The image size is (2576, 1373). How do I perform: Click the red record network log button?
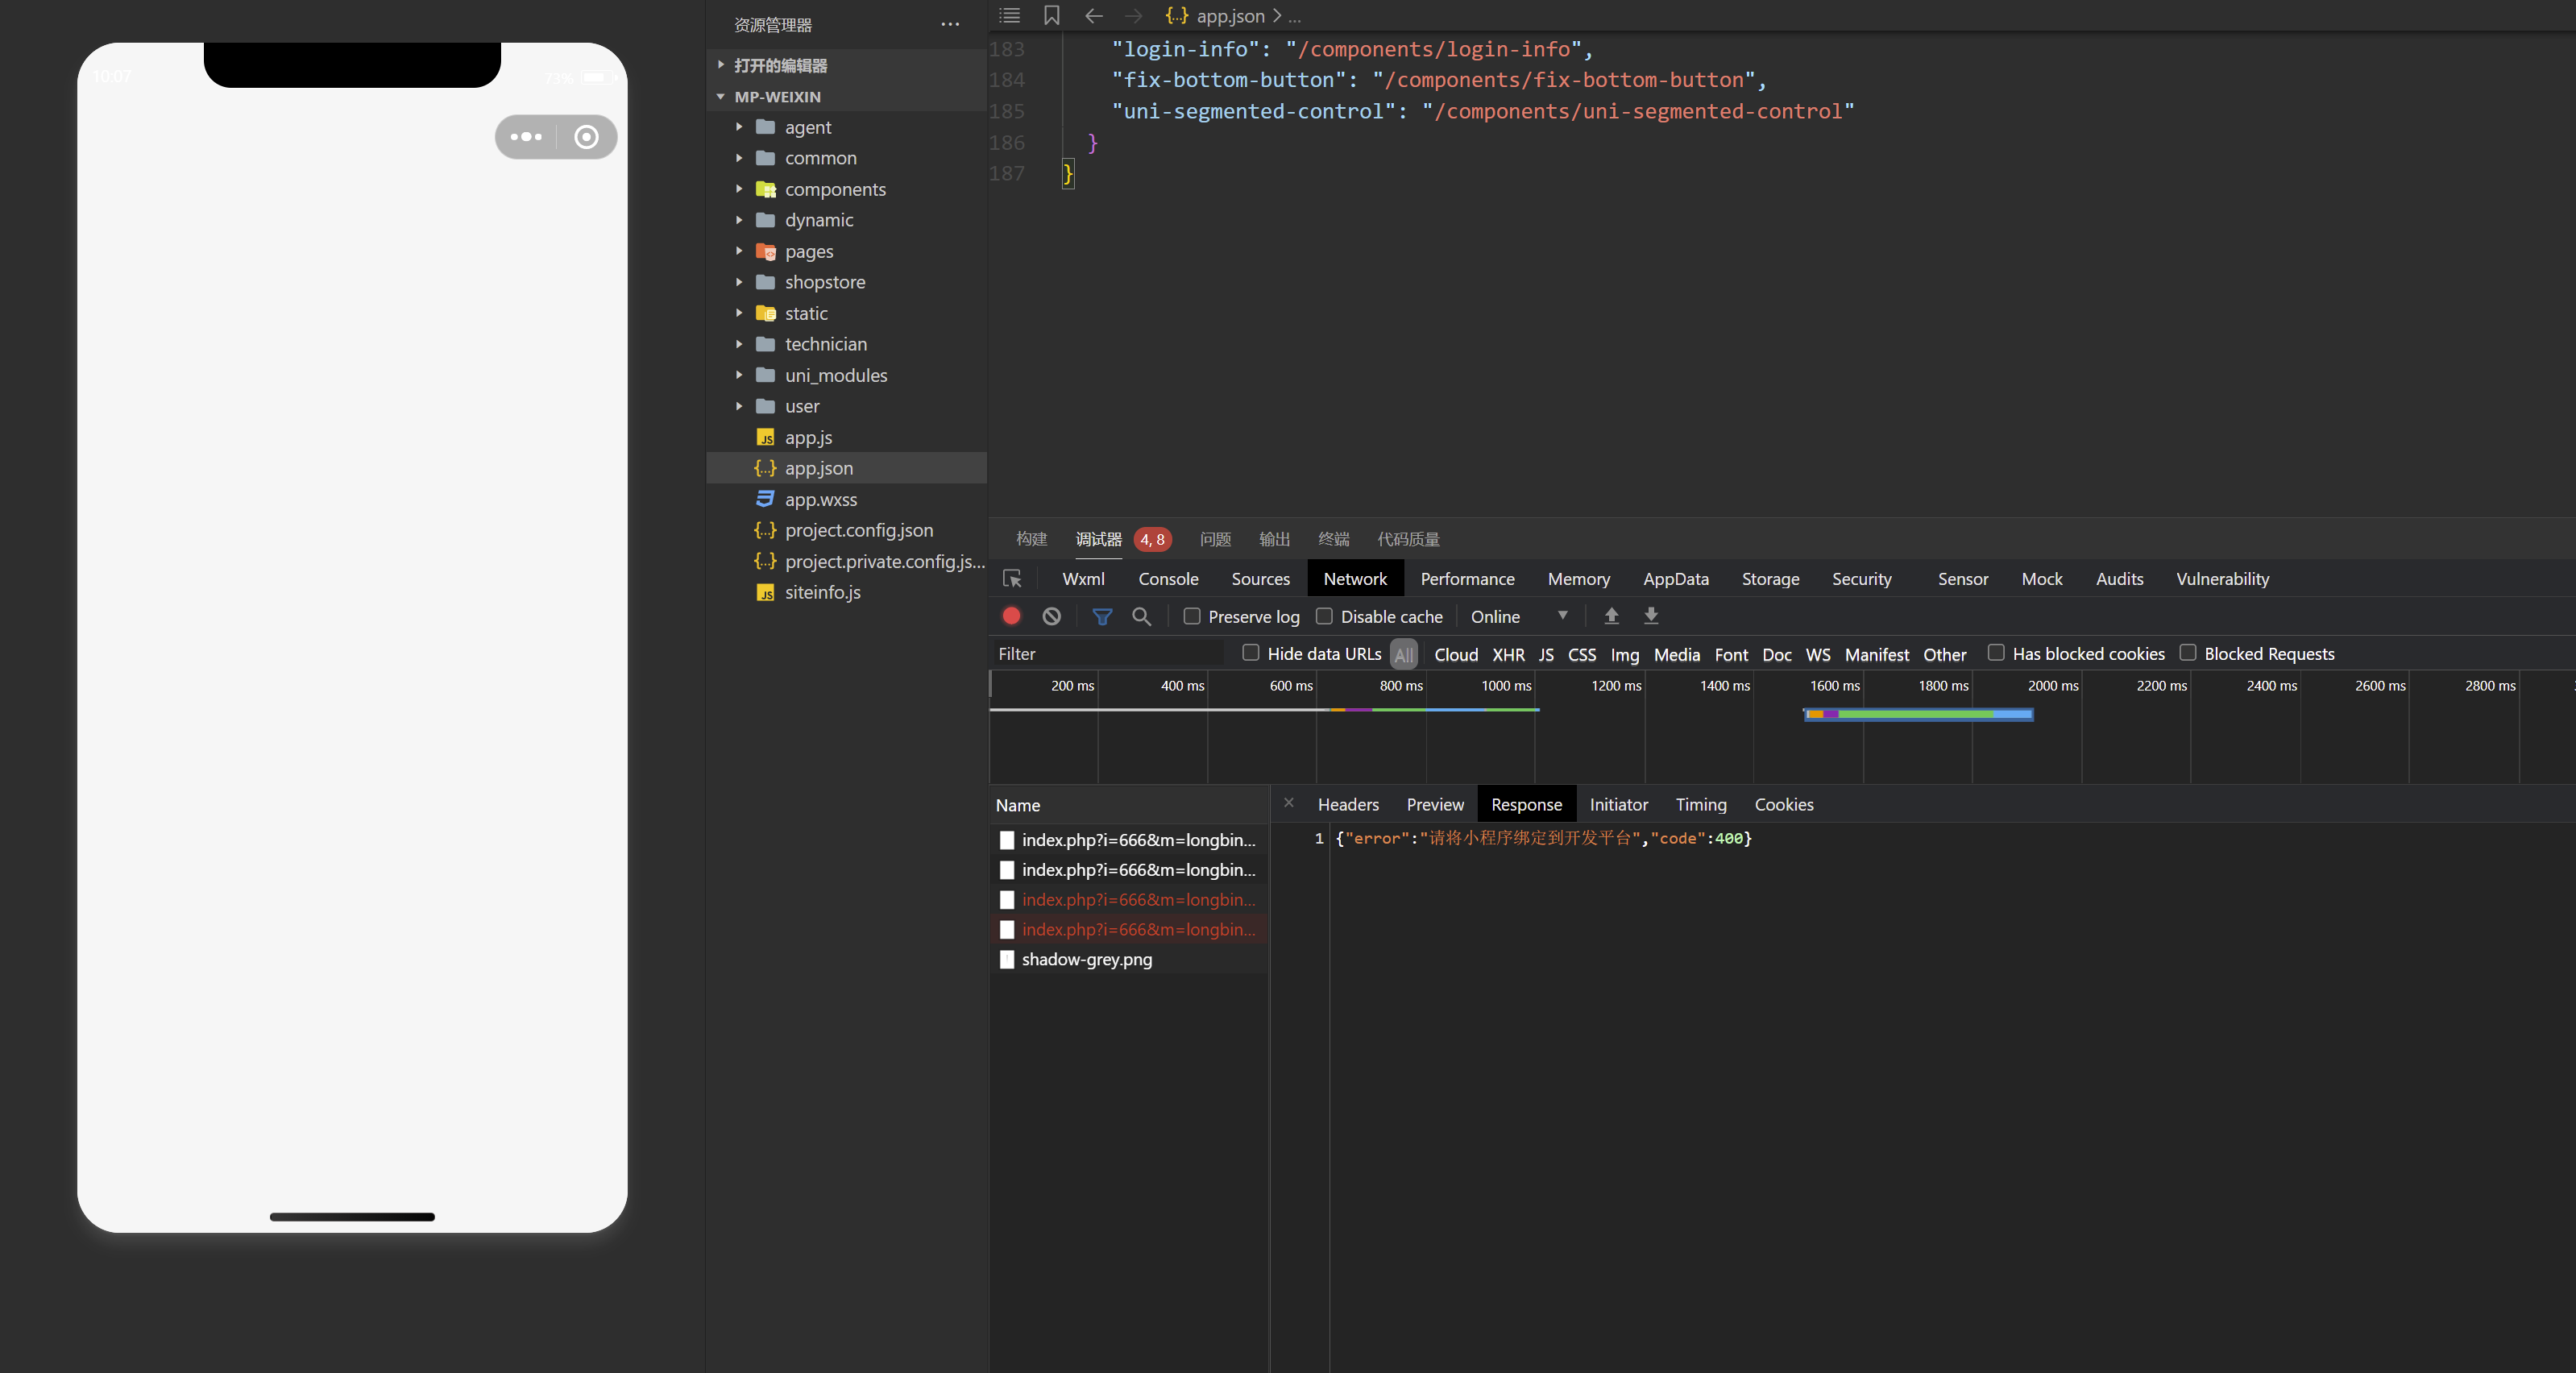[x=1011, y=616]
